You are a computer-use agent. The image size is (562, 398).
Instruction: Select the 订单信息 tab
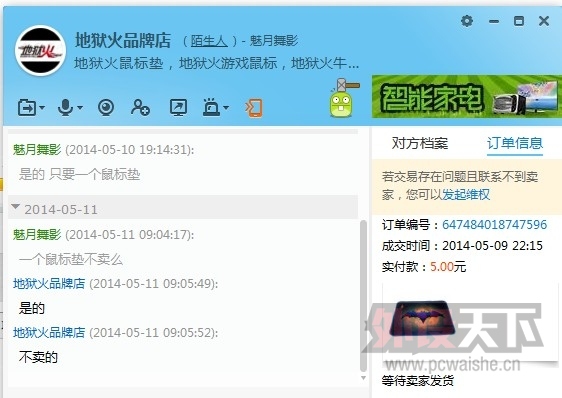(515, 143)
